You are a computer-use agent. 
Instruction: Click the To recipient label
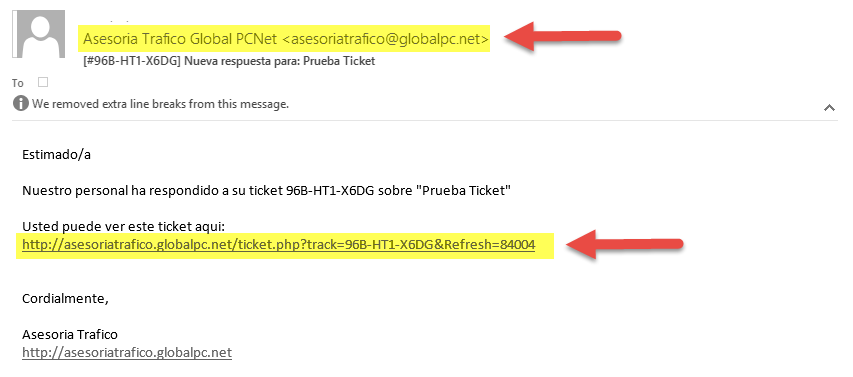point(17,83)
